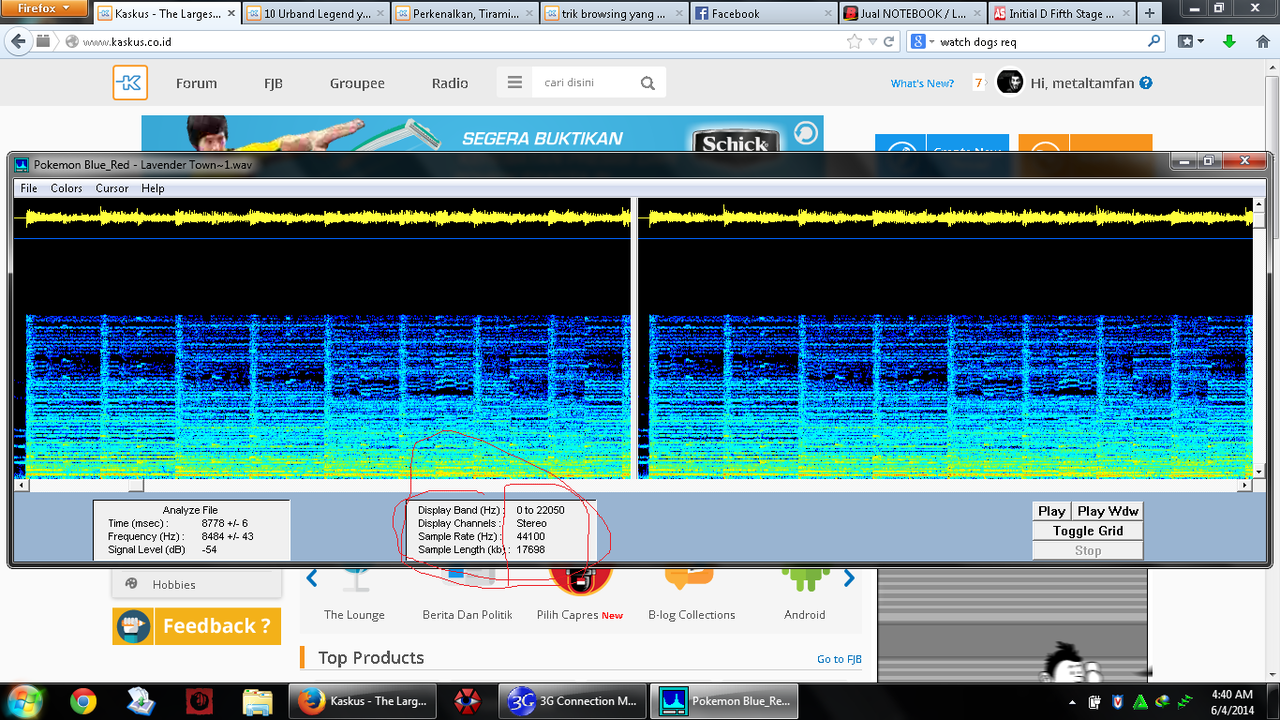Switch to the Facebook tab
The width and height of the screenshot is (1280, 720).
(x=760, y=14)
